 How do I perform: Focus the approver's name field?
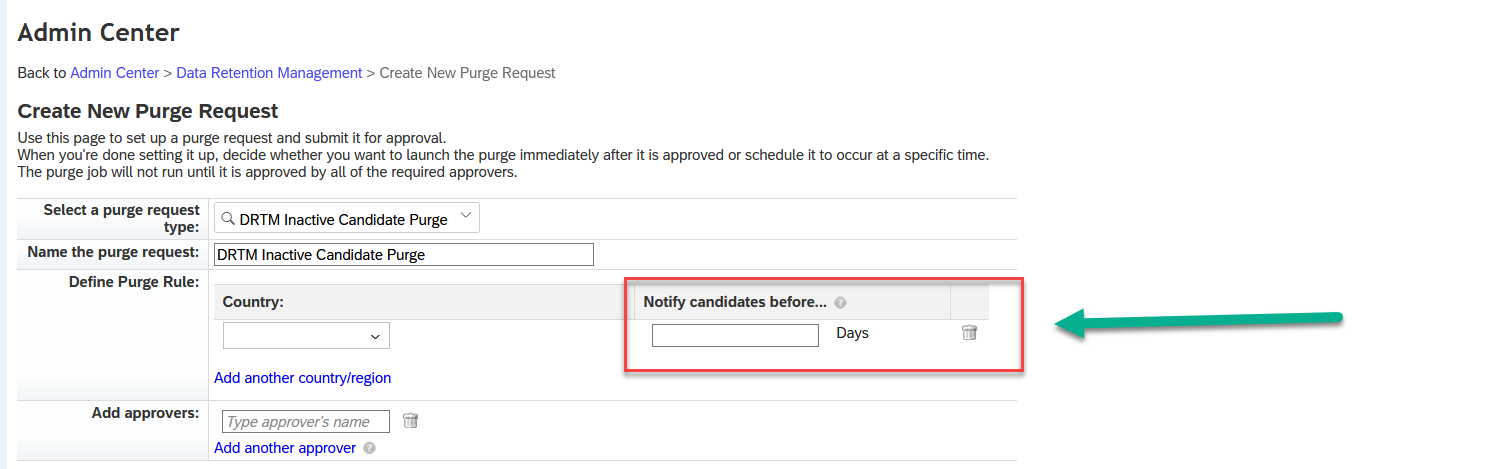click(306, 422)
